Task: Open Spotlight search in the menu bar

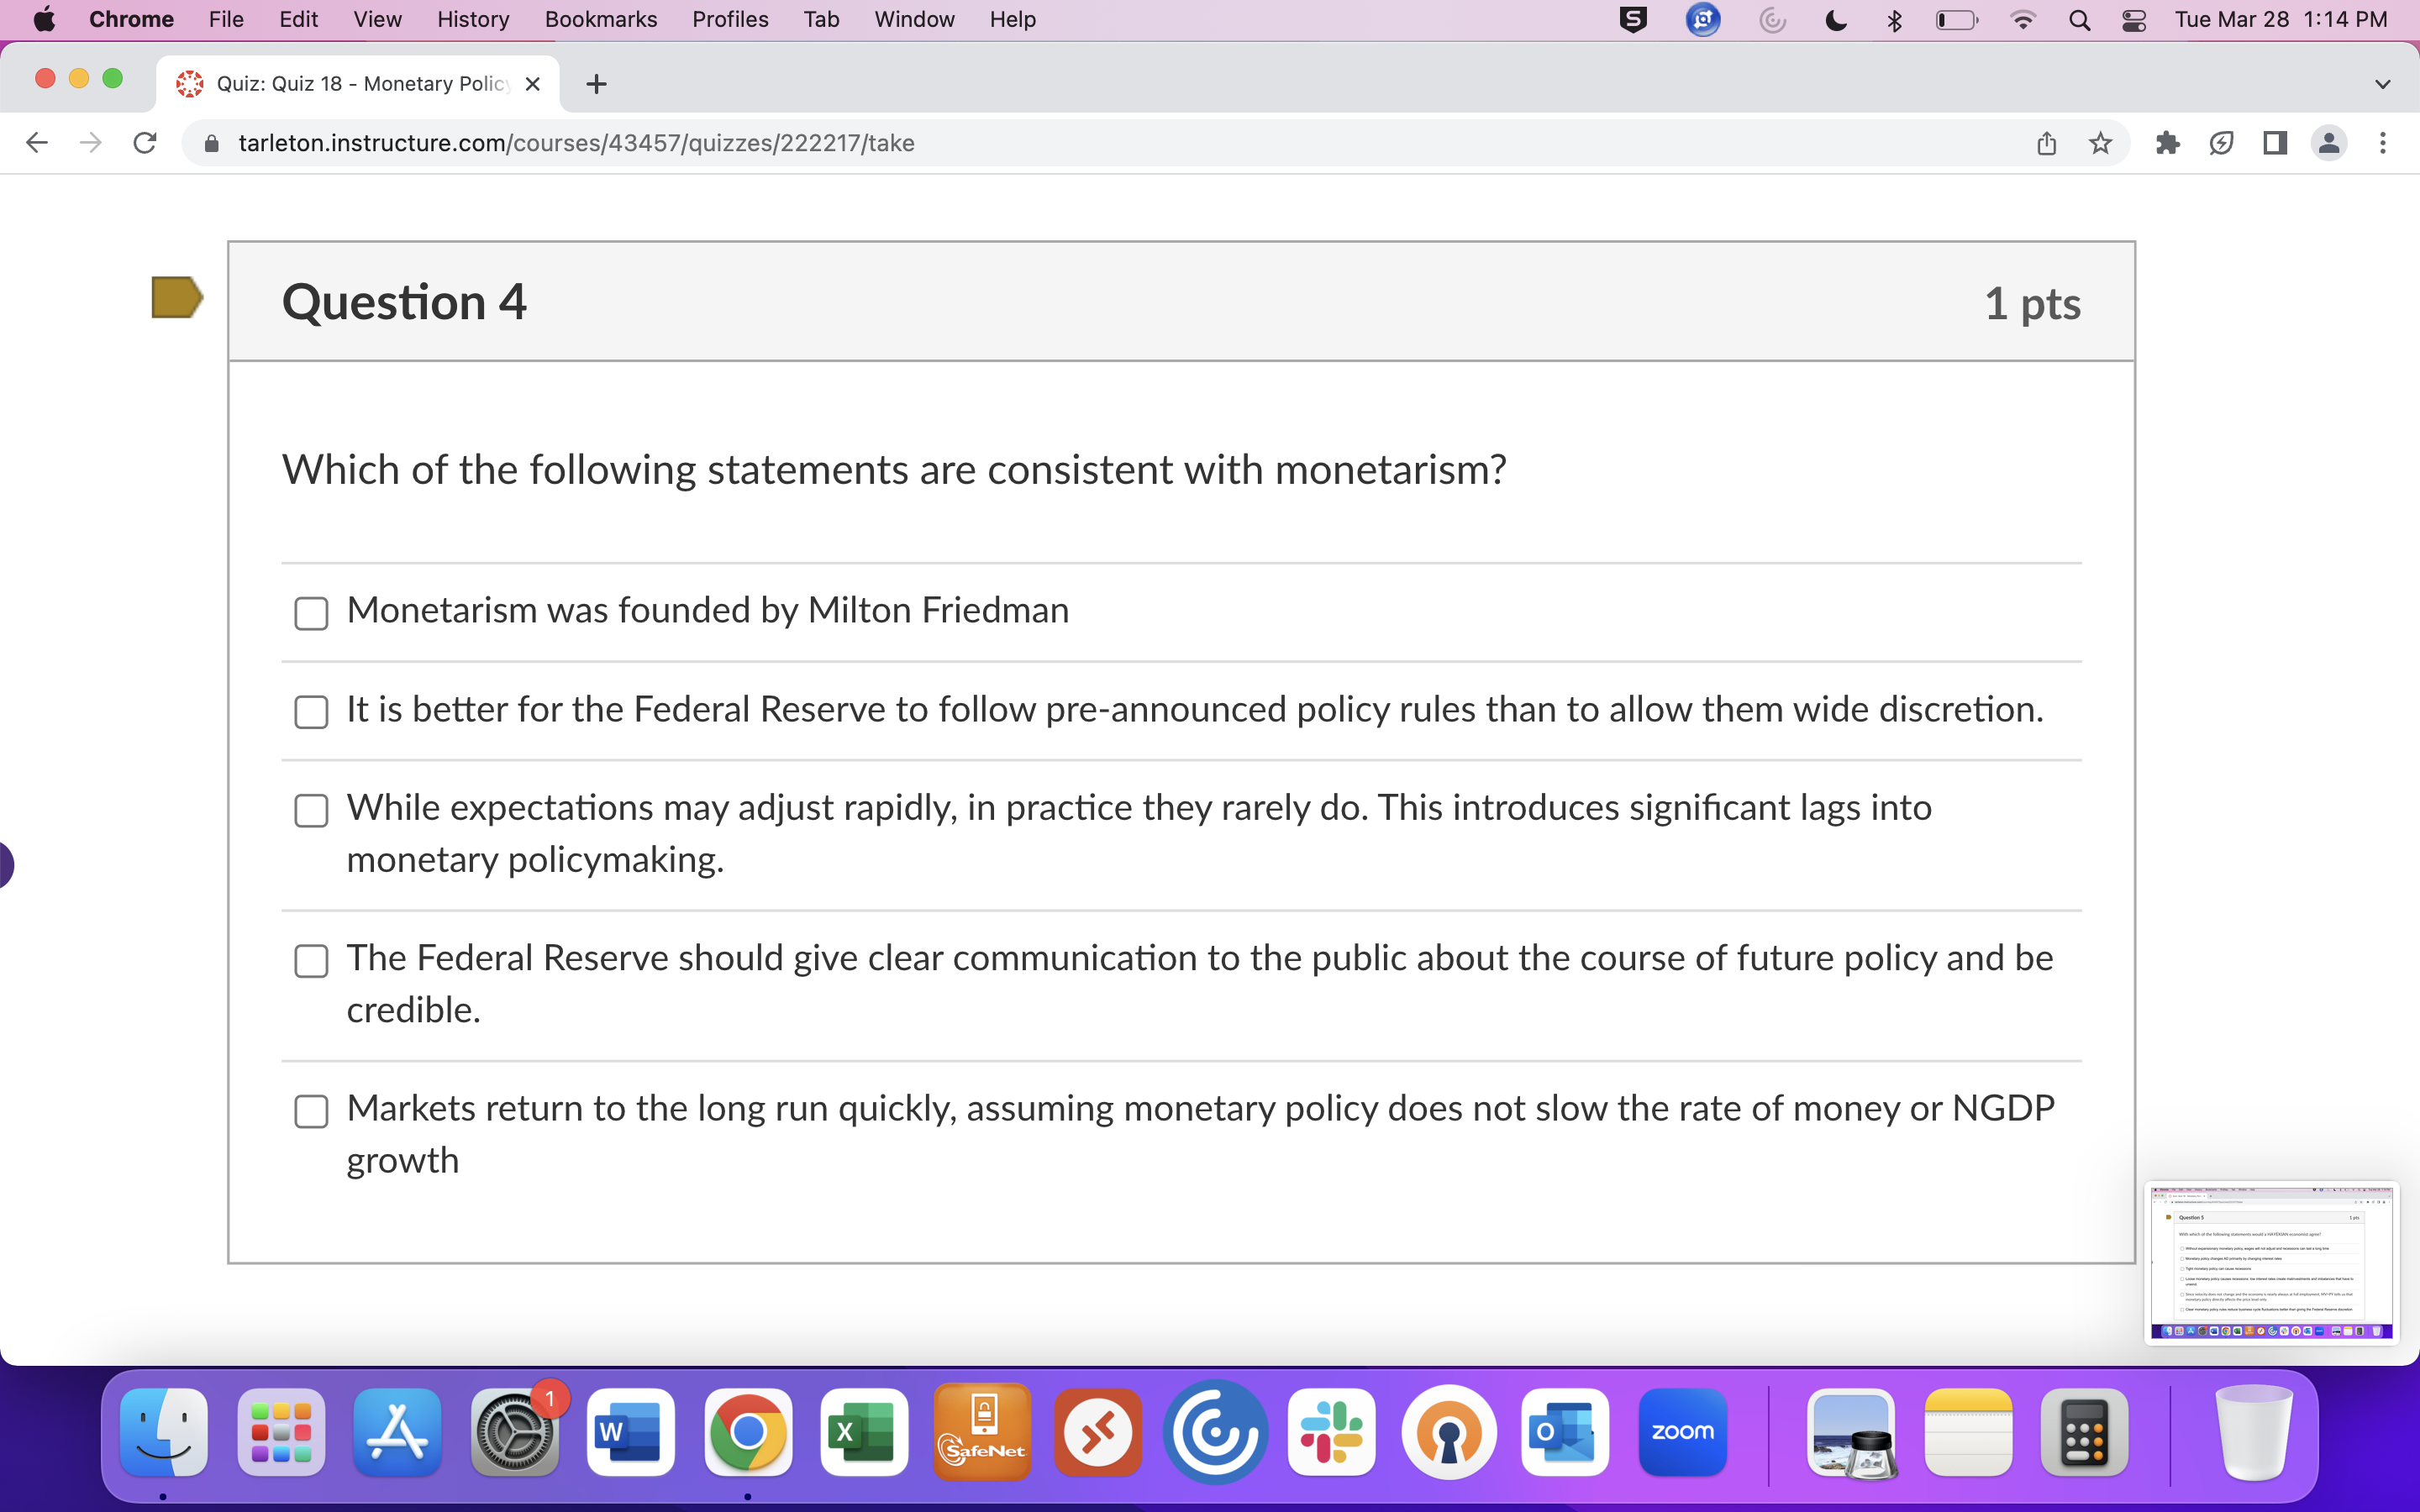Action: [x=2079, y=19]
